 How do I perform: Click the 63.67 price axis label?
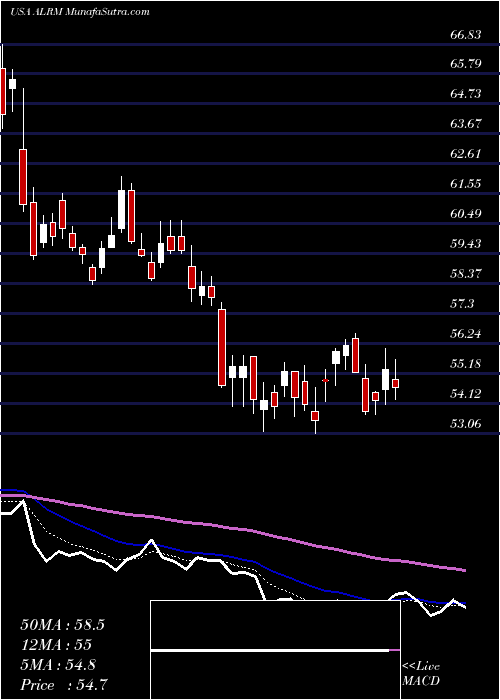click(x=466, y=124)
